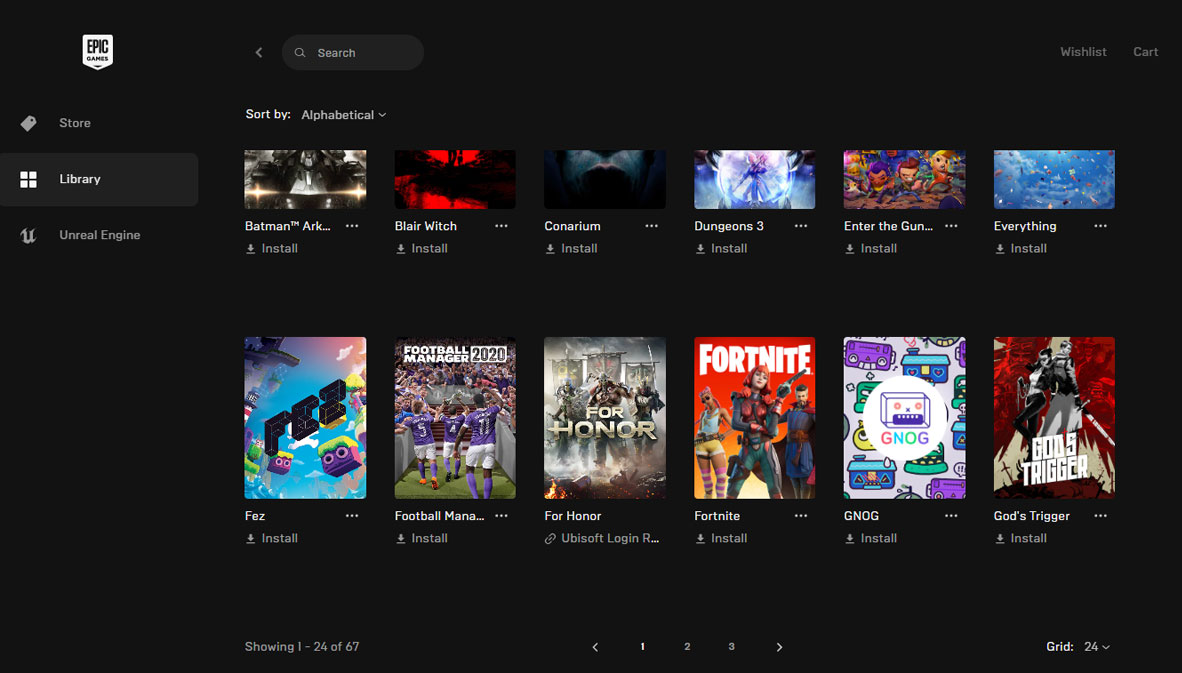Click the Dungeons 3 title text
This screenshot has width=1182, height=673.
pos(729,226)
